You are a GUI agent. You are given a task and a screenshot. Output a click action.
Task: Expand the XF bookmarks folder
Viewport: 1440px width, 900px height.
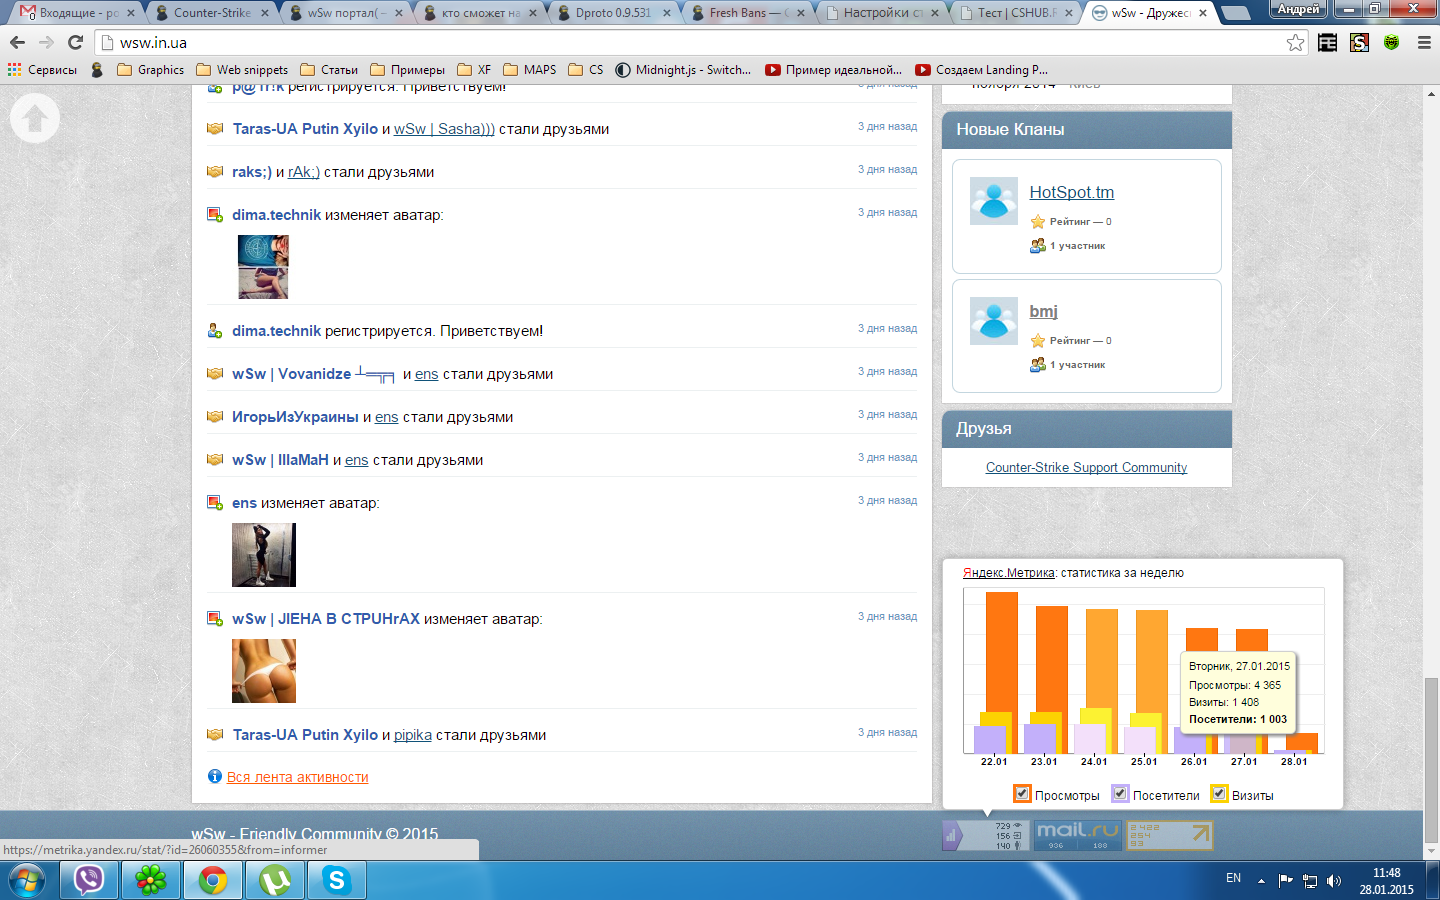tap(474, 70)
